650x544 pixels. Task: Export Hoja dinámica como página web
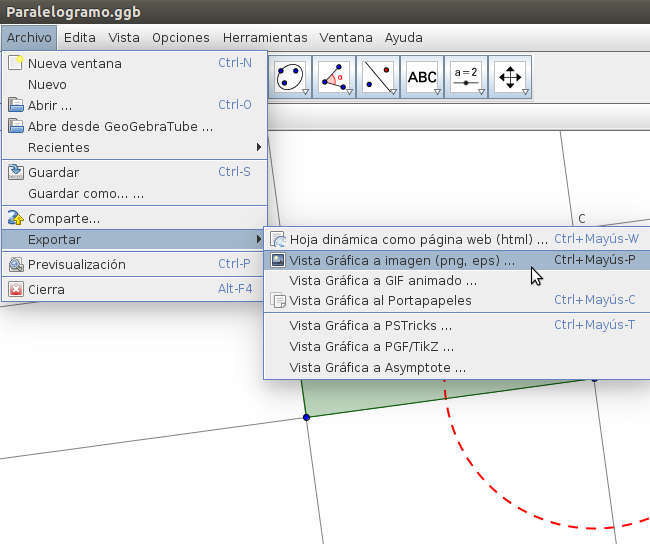458,239
